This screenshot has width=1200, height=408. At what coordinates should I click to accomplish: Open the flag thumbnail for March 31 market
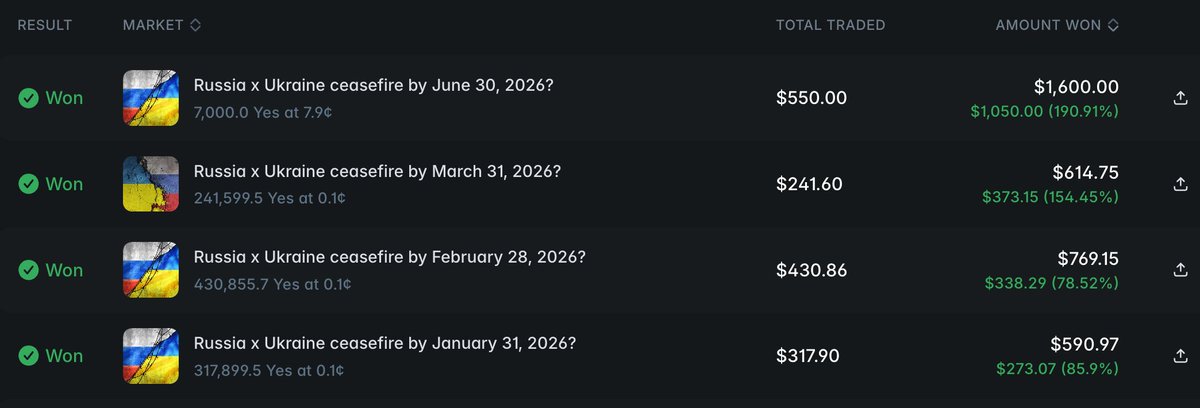(150, 184)
